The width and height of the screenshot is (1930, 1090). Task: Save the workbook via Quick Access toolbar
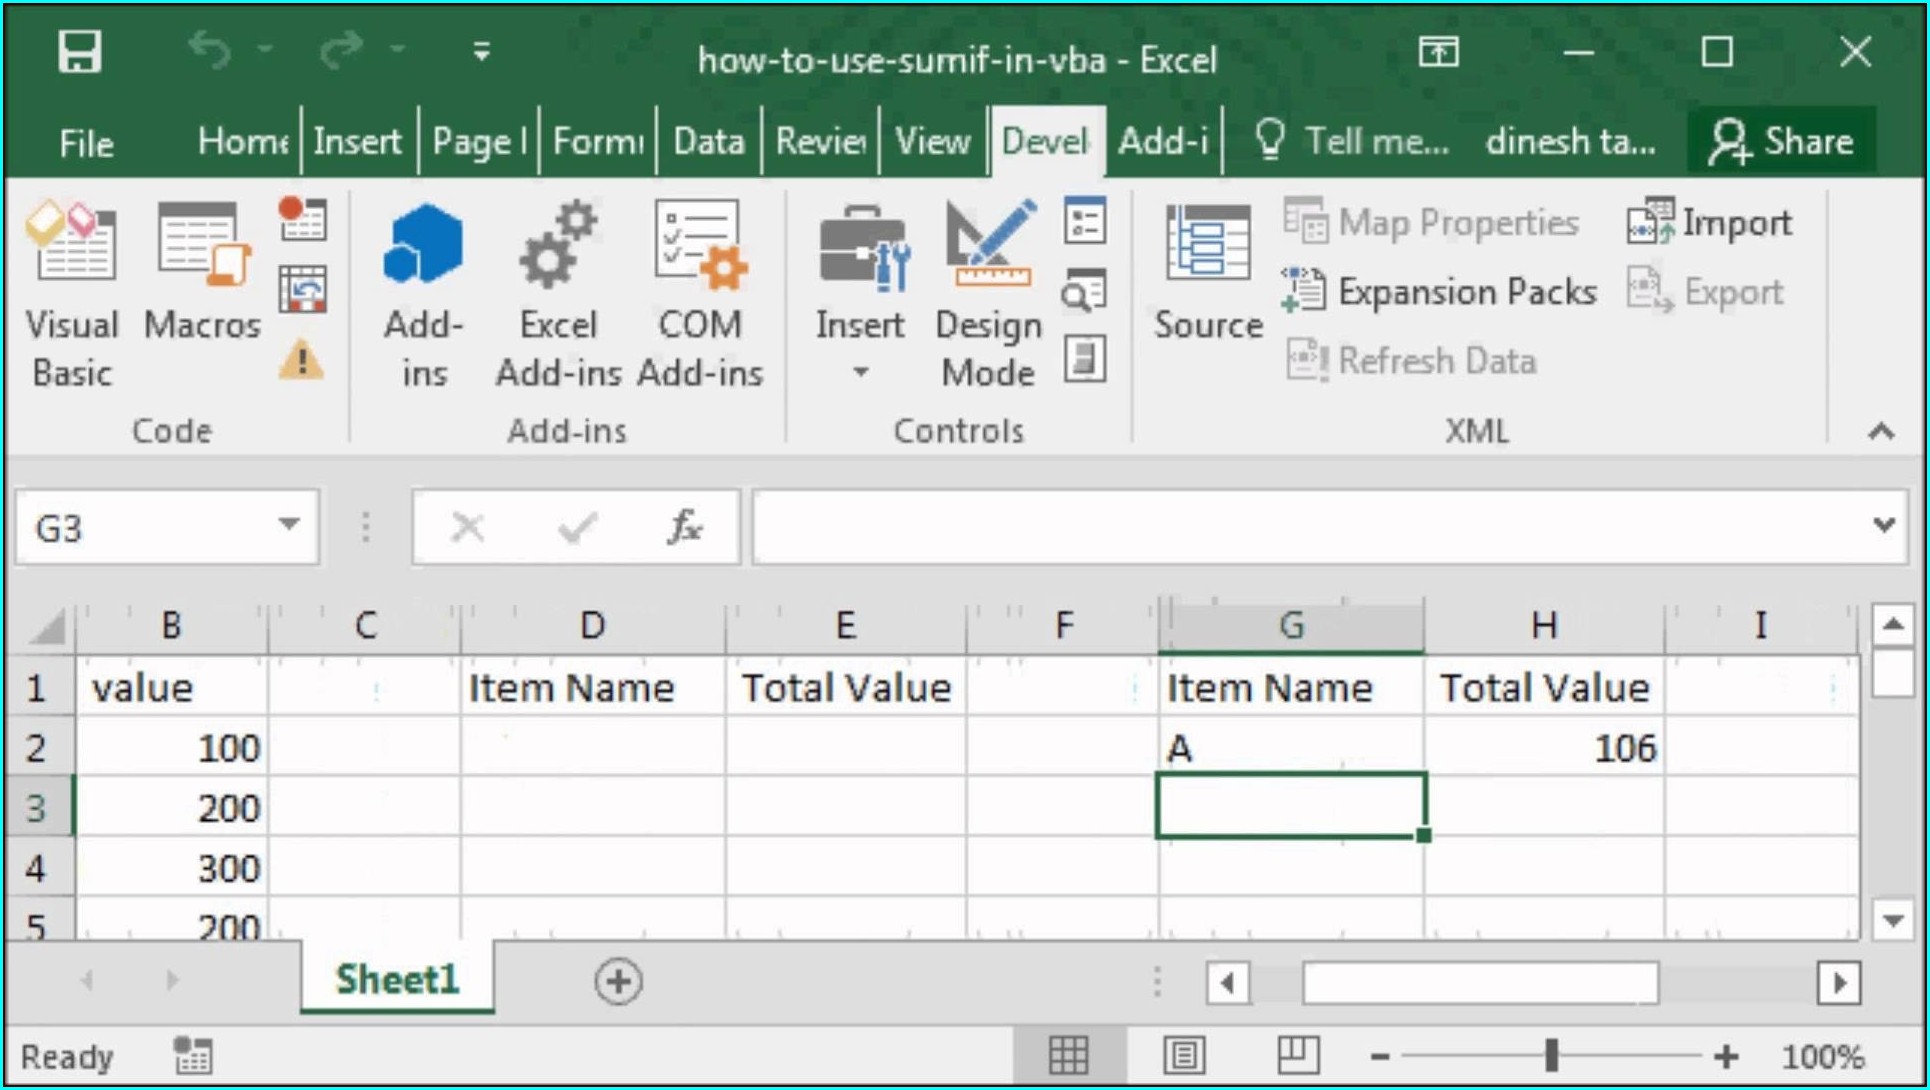80,52
